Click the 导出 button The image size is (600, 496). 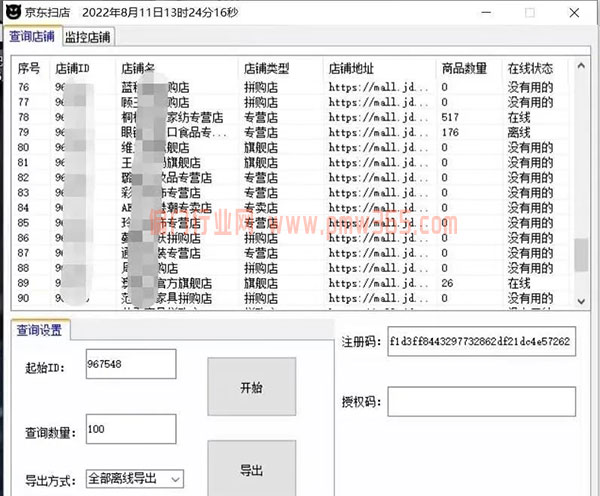[251, 470]
